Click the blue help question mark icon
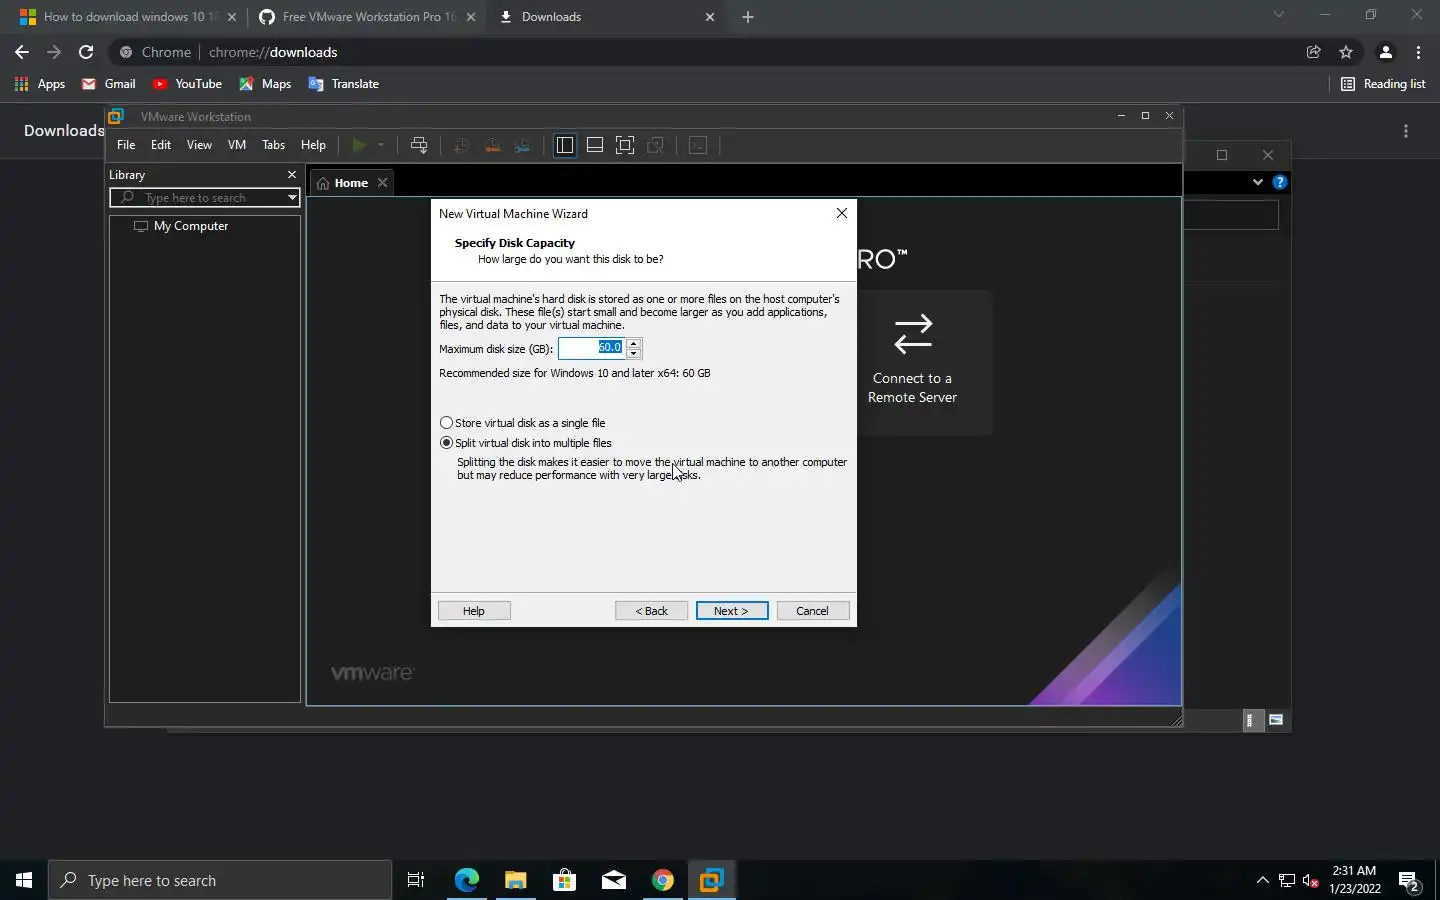 pyautogui.click(x=1279, y=182)
